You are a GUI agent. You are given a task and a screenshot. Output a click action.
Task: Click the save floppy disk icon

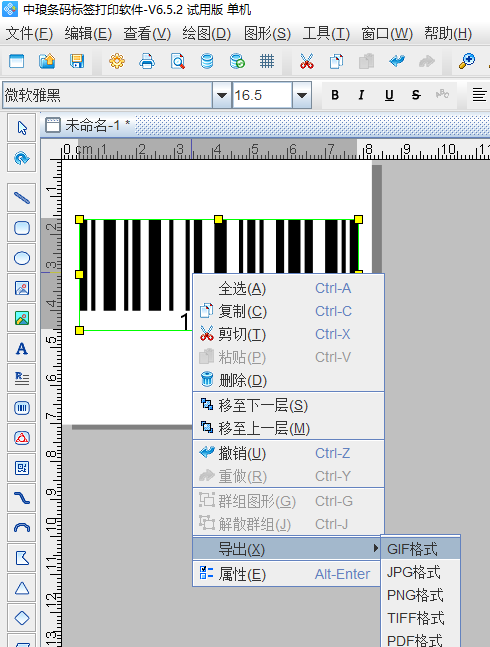pyautogui.click(x=77, y=61)
